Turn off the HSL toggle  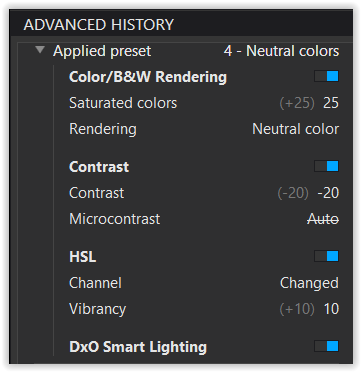tap(326, 256)
